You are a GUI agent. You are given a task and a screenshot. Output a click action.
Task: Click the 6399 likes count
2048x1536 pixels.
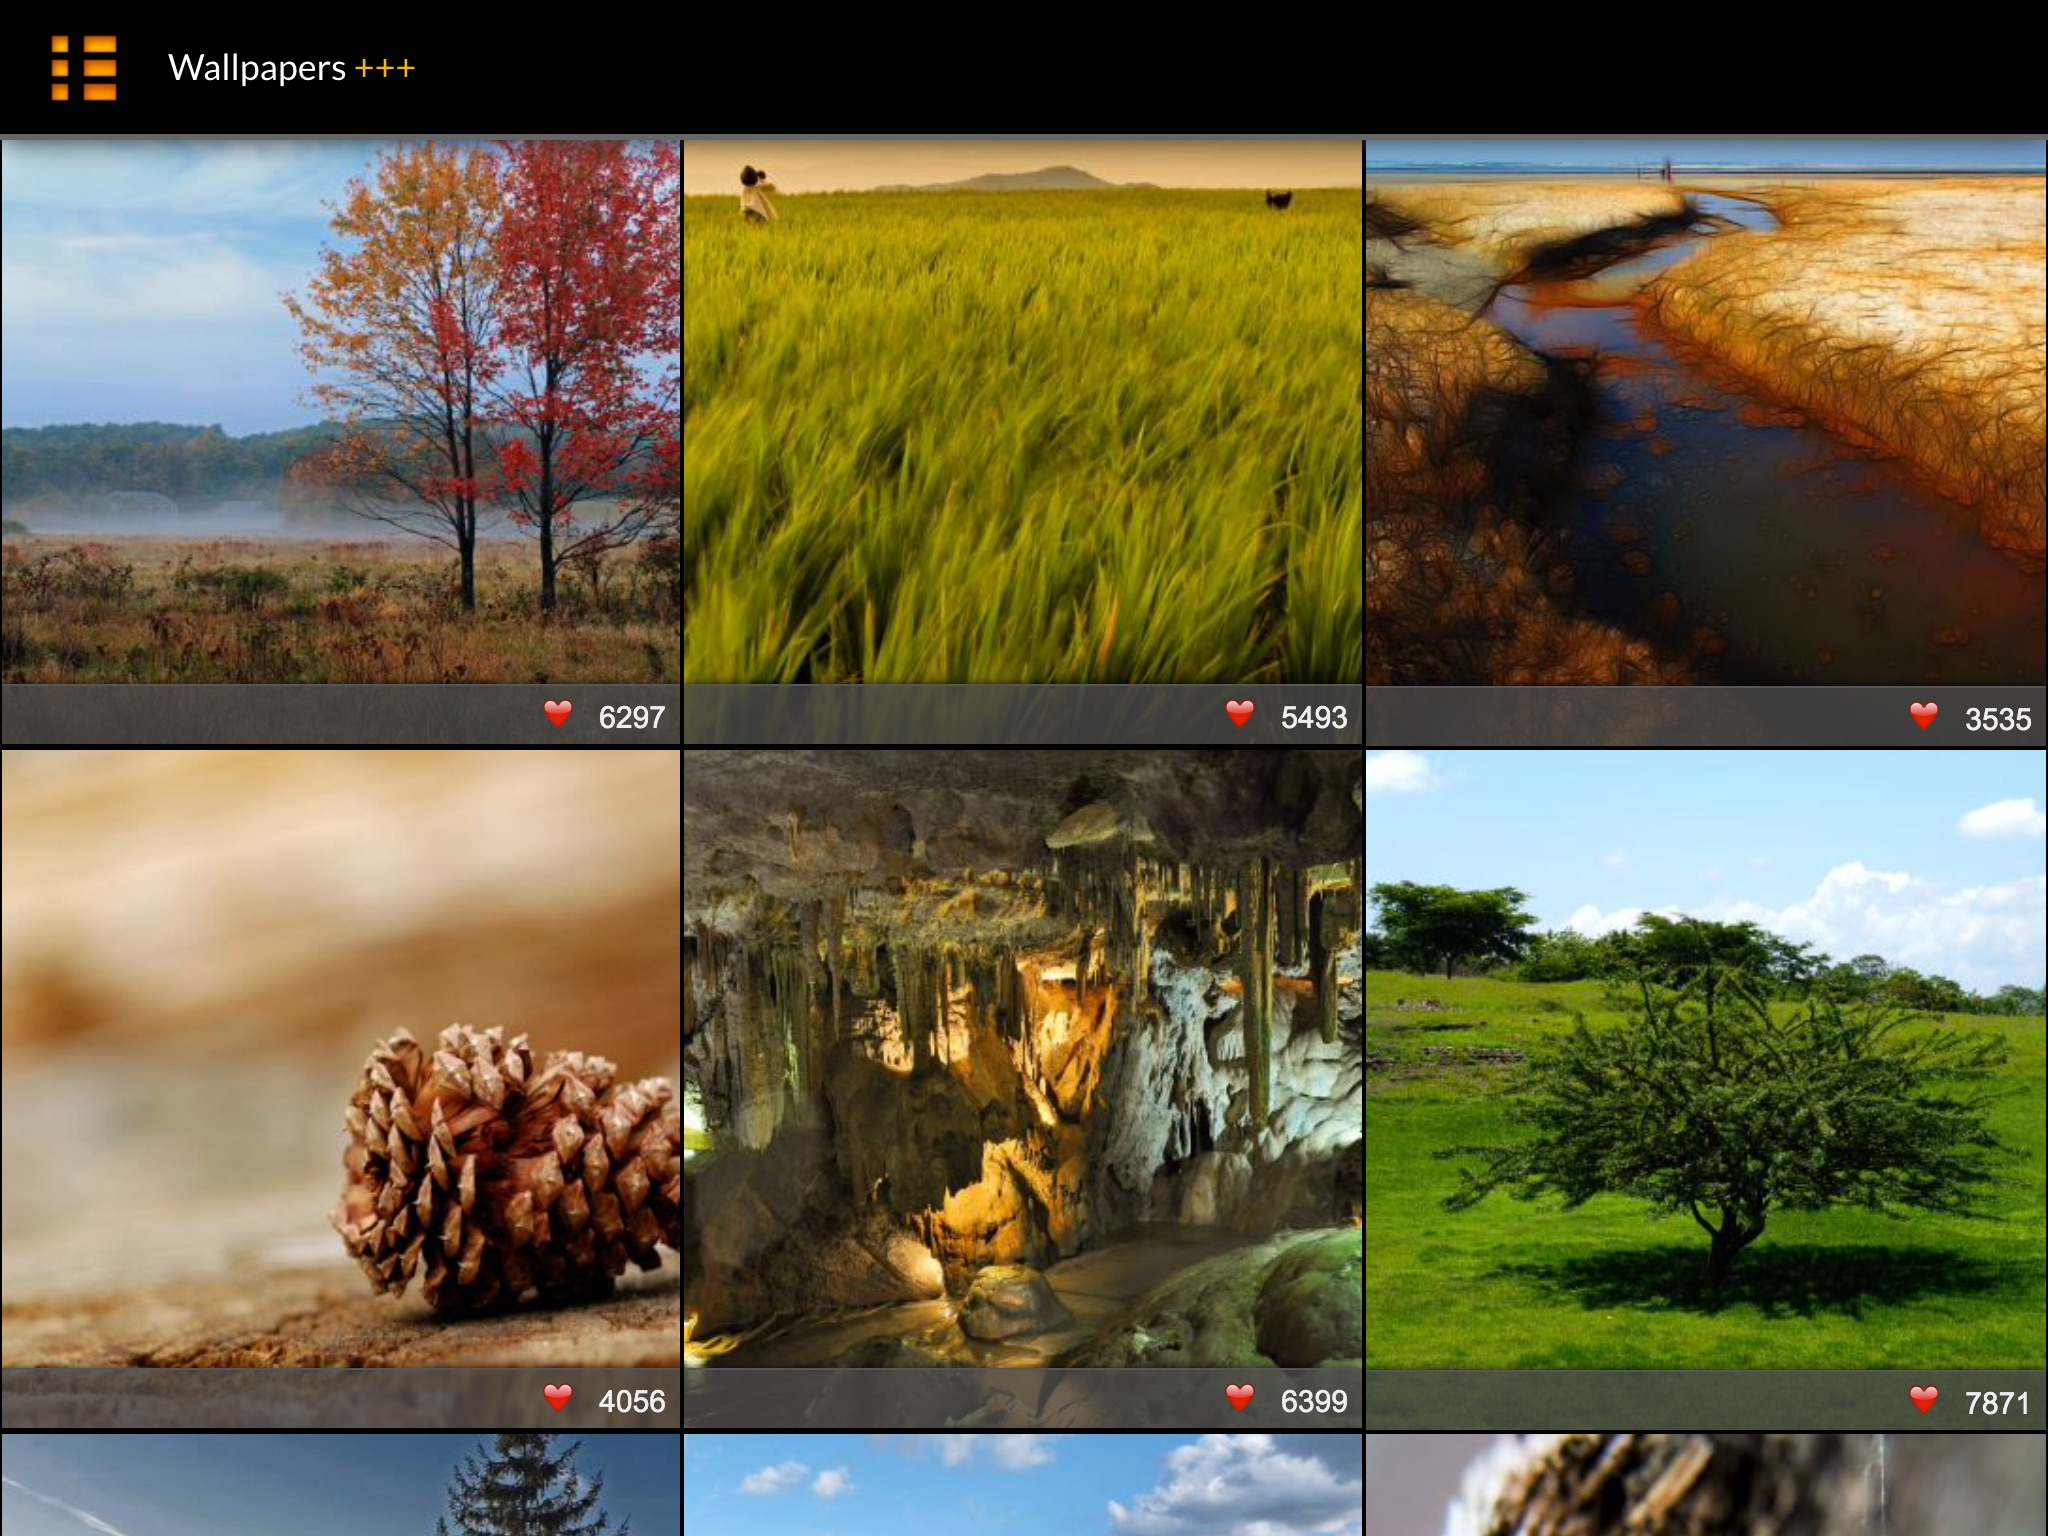click(x=1314, y=1401)
